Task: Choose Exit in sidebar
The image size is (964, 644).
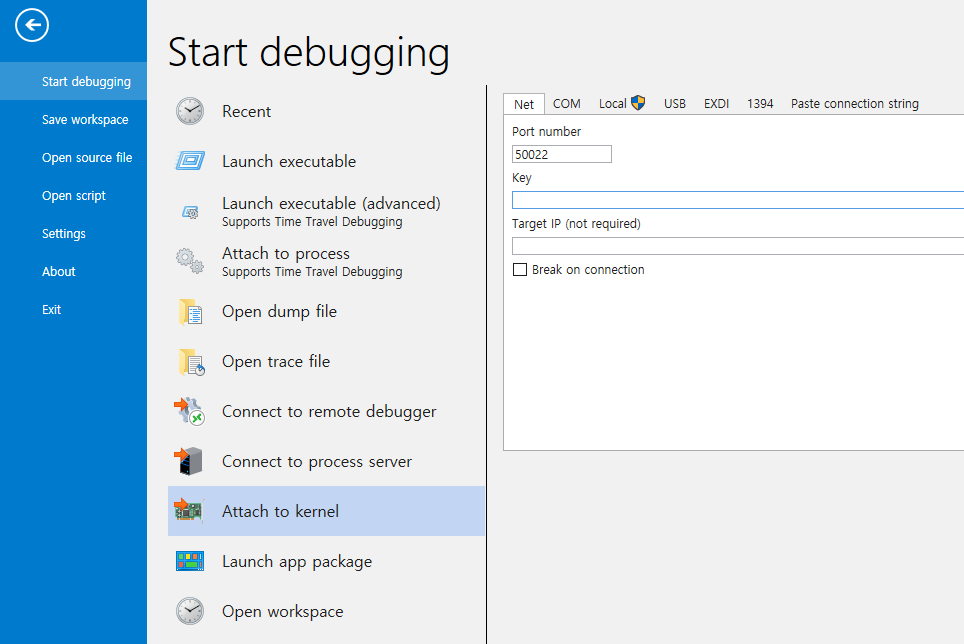Action: pos(74,310)
